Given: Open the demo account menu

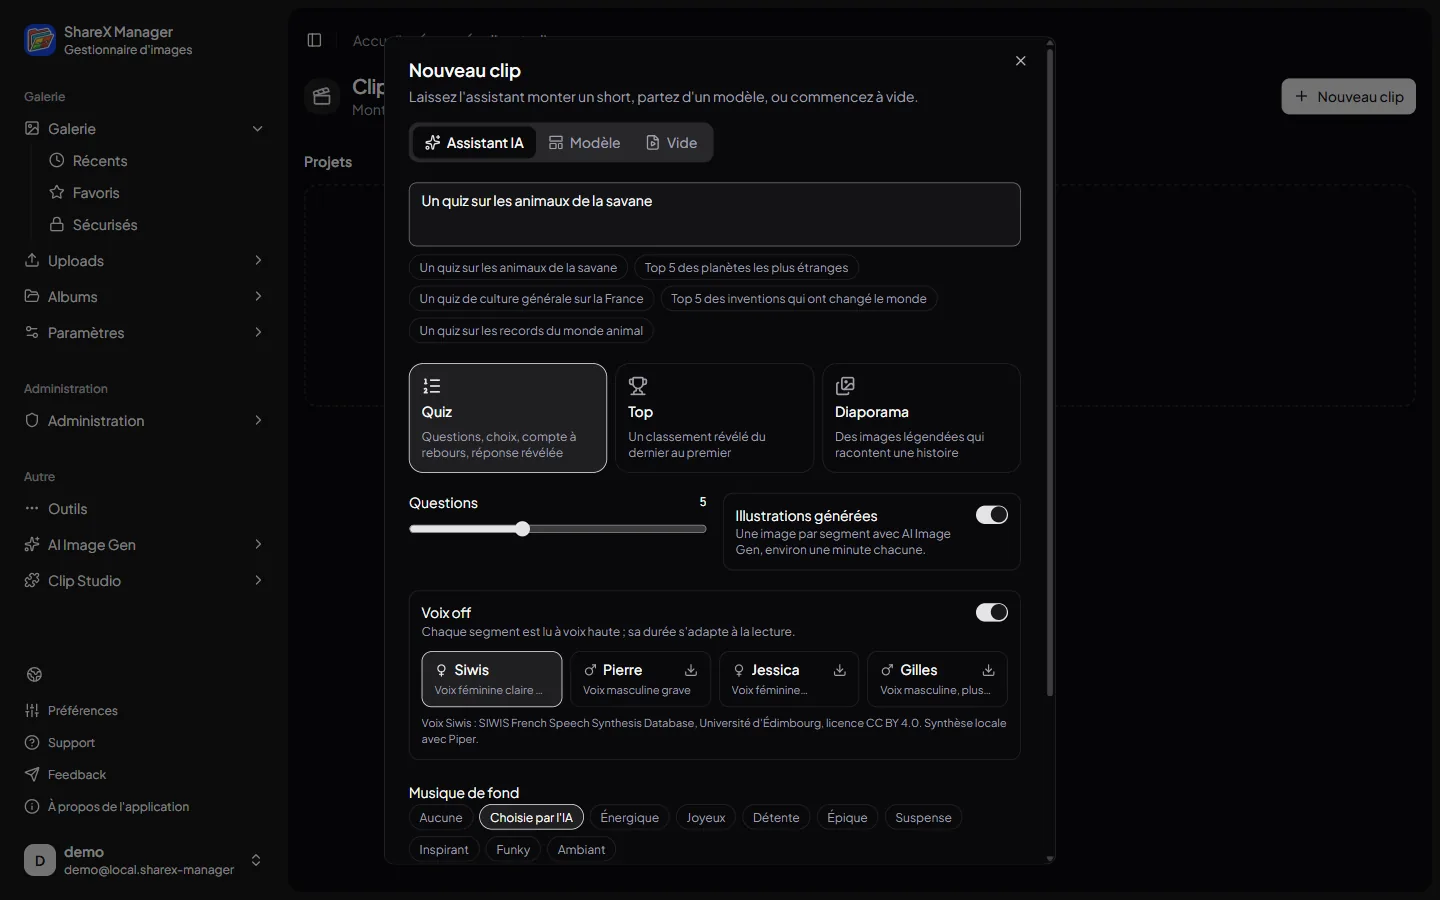Looking at the screenshot, I should coord(144,860).
